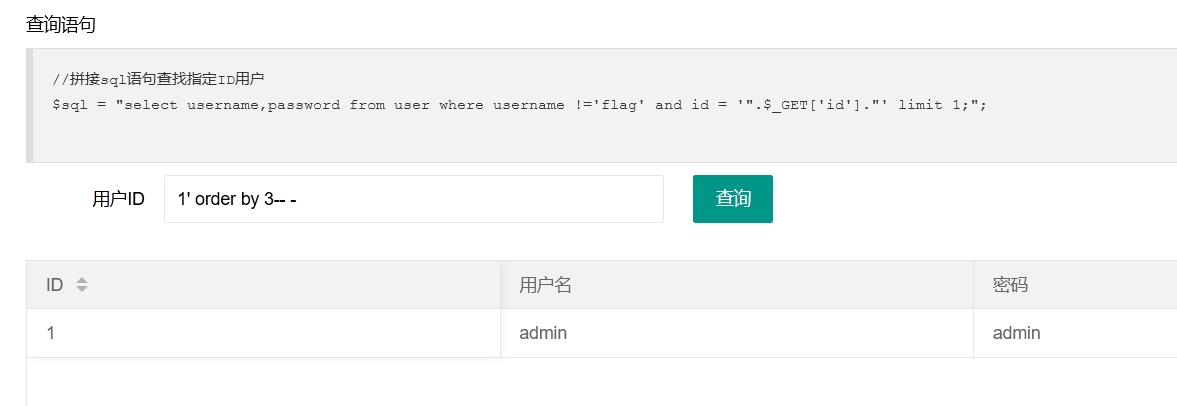
Task: Click the 'flag' string in the SQL statement
Action: click(x=620, y=105)
